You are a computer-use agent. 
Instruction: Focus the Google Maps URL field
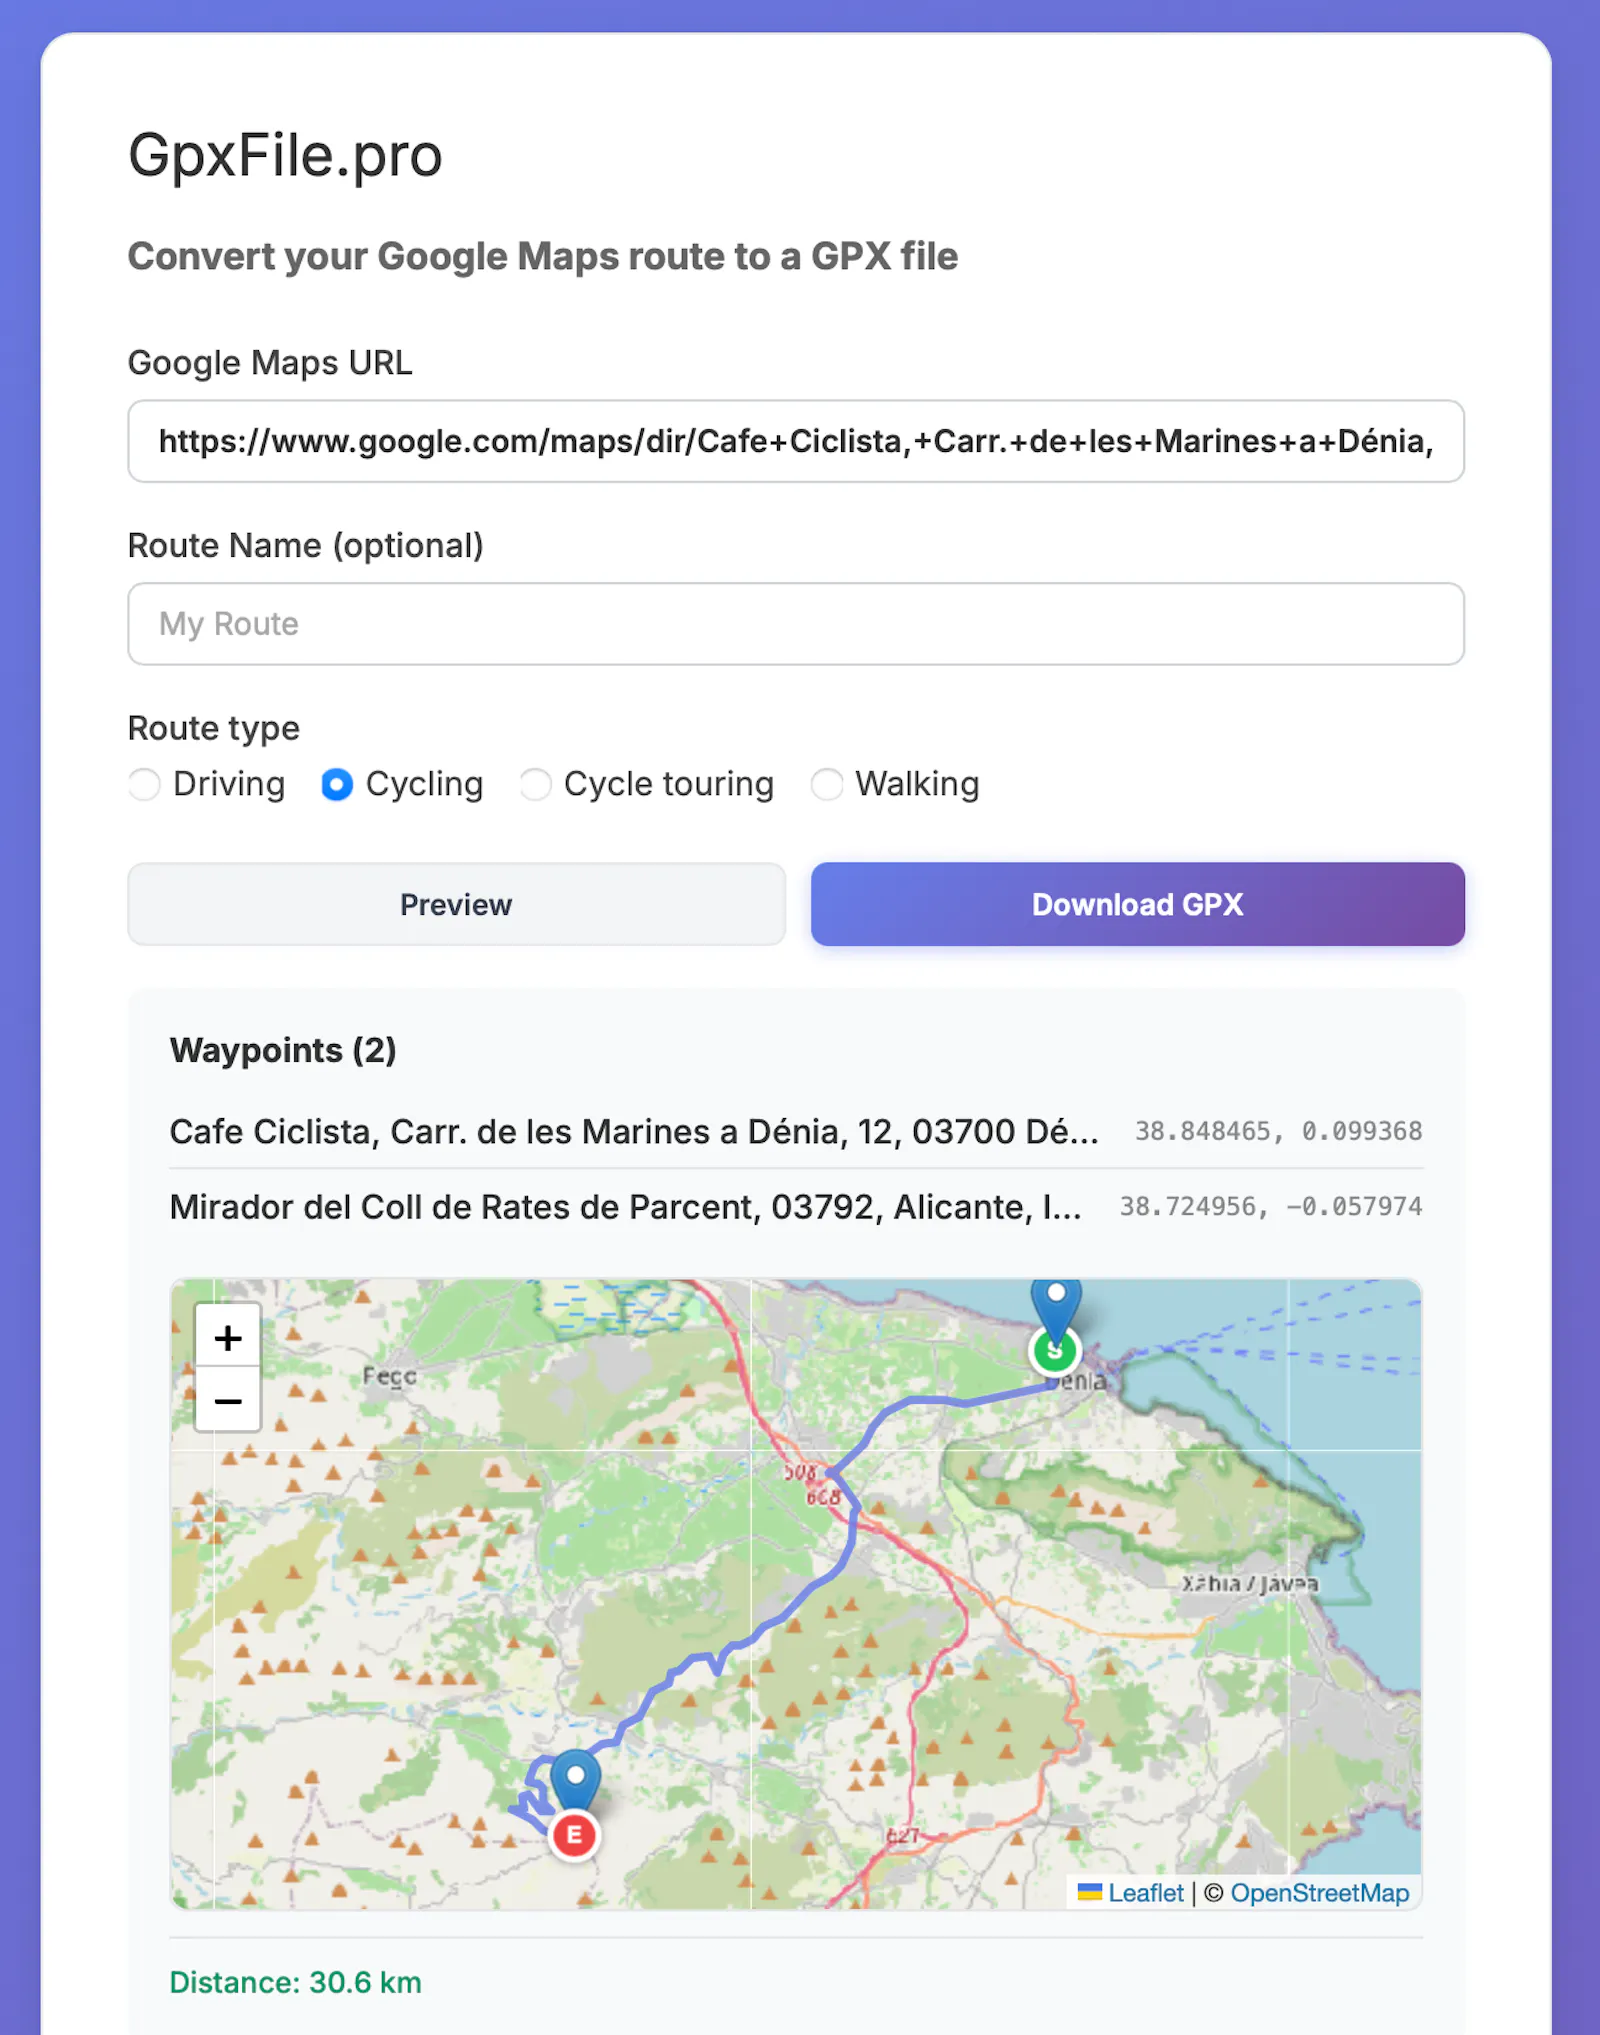click(796, 441)
